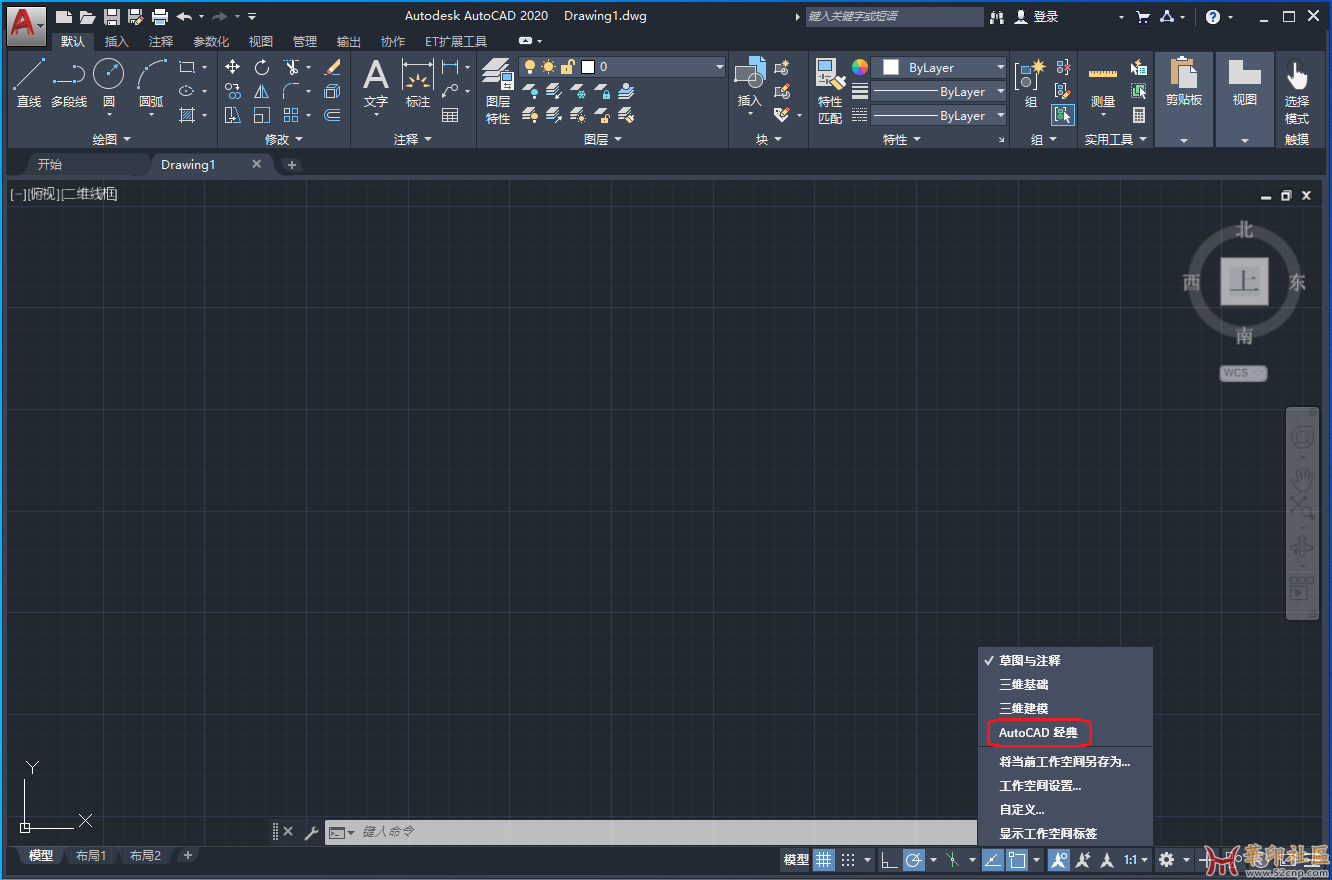The height and width of the screenshot is (880, 1332).
Task: Toggle Group Selection on/off in Group panel
Action: (1063, 115)
